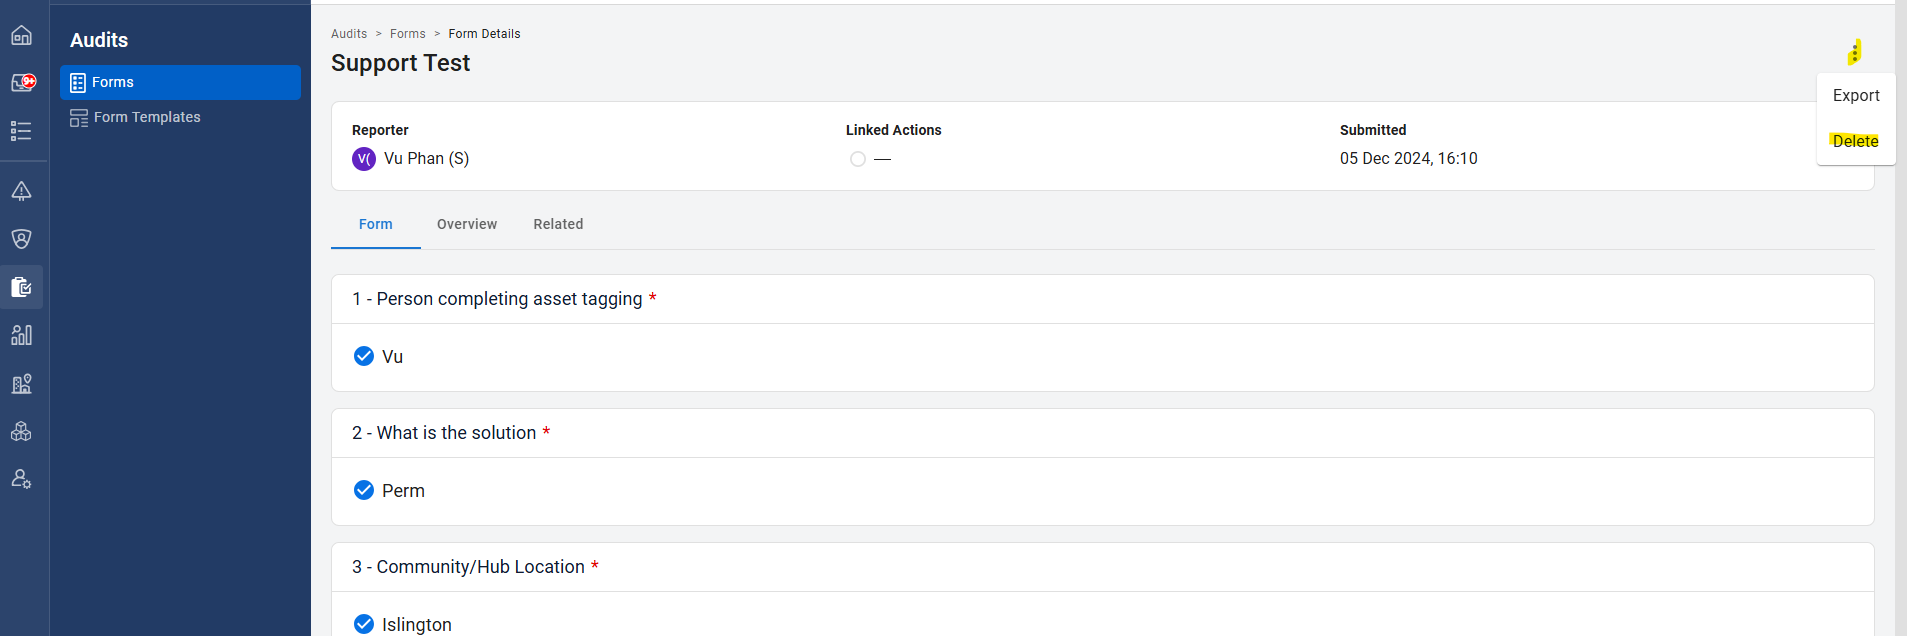Open the analytics bar chart icon
The width and height of the screenshot is (1907, 636).
pos(22,335)
